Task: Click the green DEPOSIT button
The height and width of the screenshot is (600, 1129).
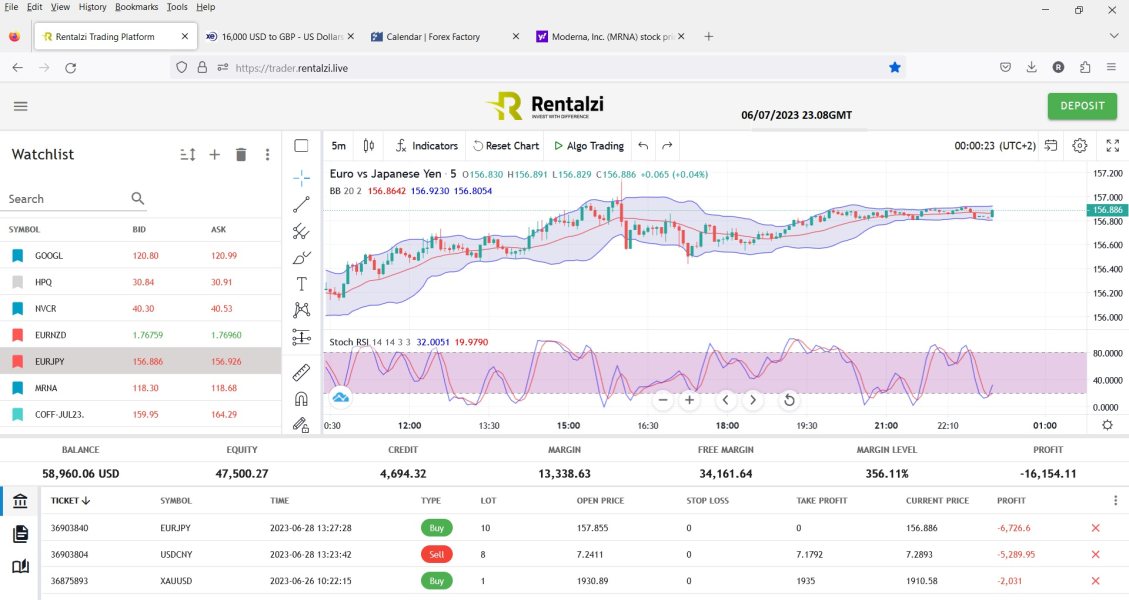Action: click(x=1082, y=106)
